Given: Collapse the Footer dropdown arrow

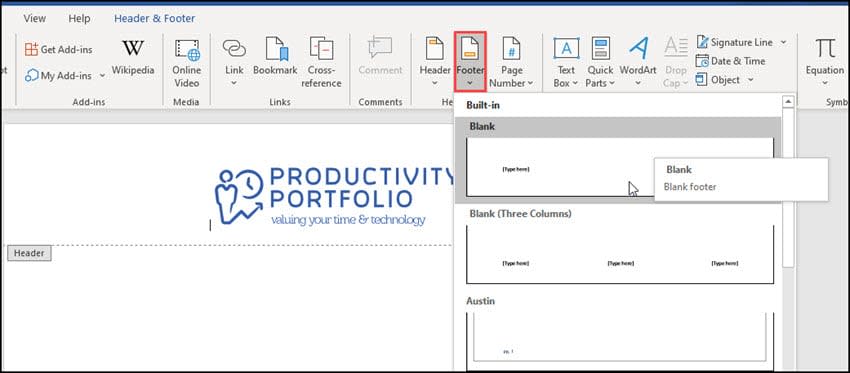Looking at the screenshot, I should 470,83.
